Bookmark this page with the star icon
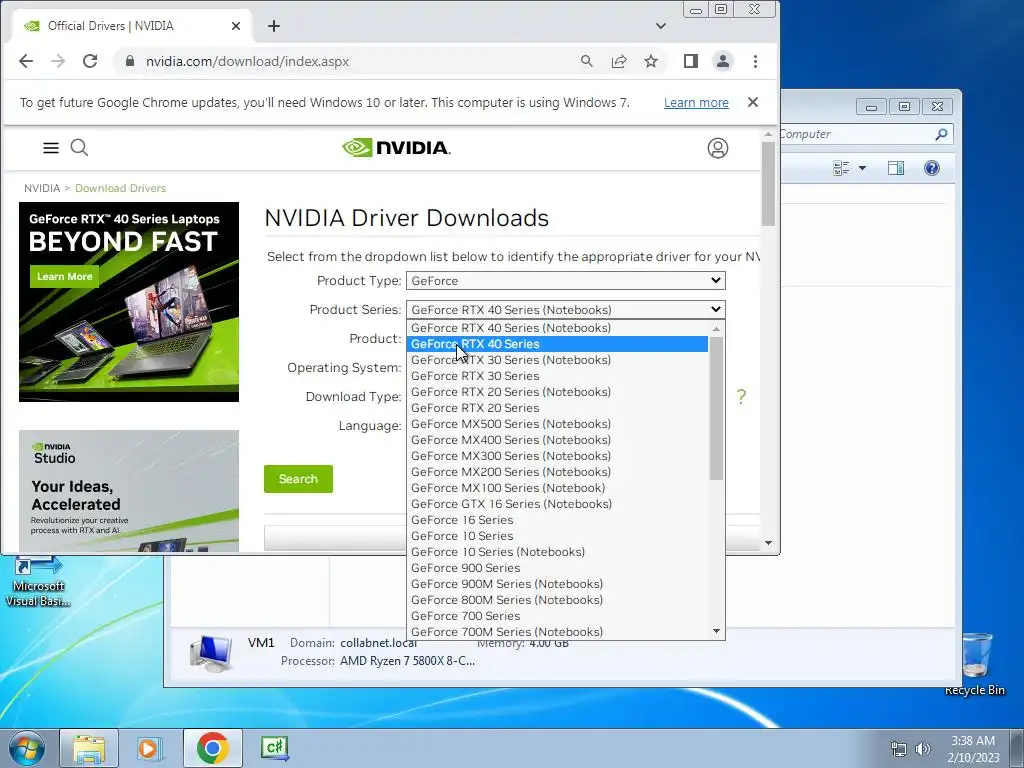1024x768 pixels. 651,61
